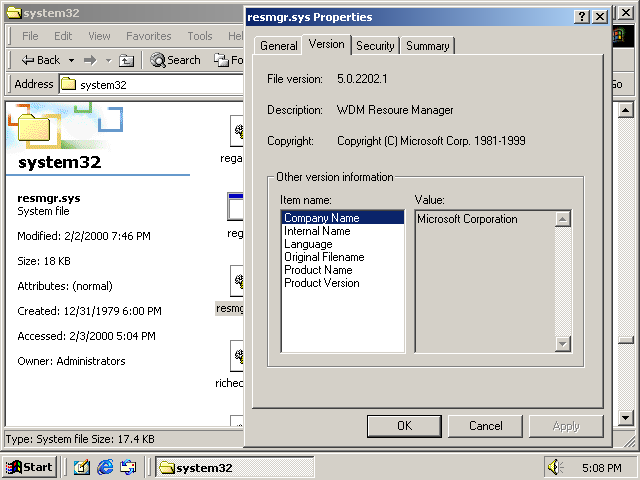Image resolution: width=640 pixels, height=480 pixels.
Task: Select Original Filename in item list
Action: (x=343, y=257)
